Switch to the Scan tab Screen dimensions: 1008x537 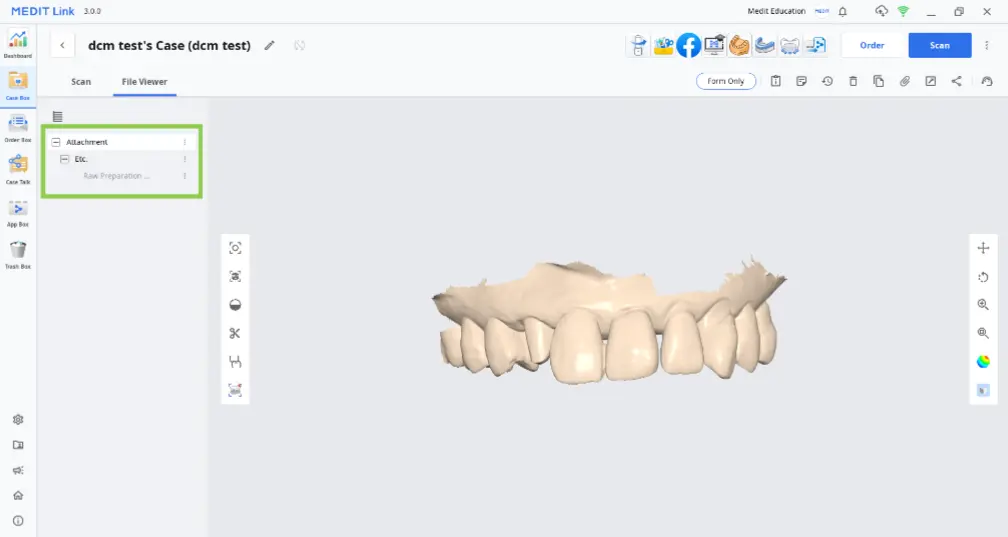(81, 82)
